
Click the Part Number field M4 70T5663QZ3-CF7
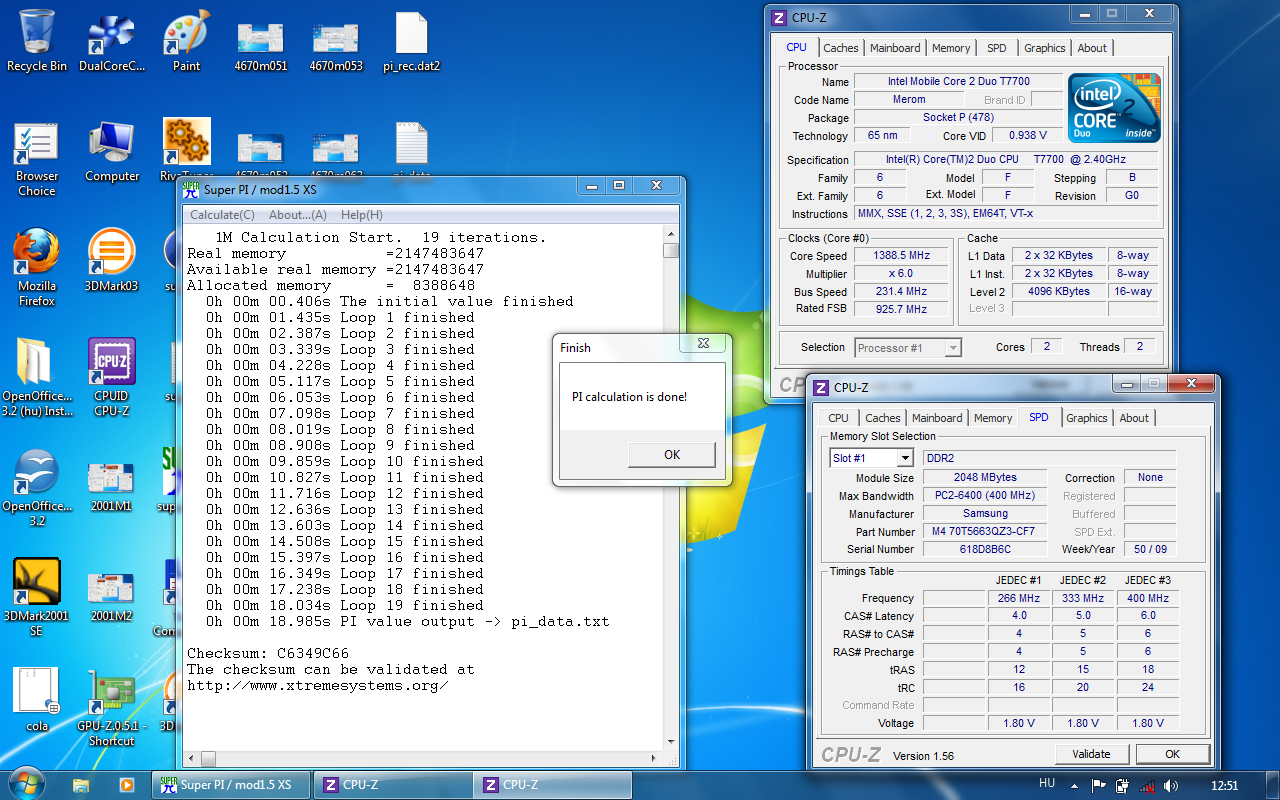coord(983,532)
